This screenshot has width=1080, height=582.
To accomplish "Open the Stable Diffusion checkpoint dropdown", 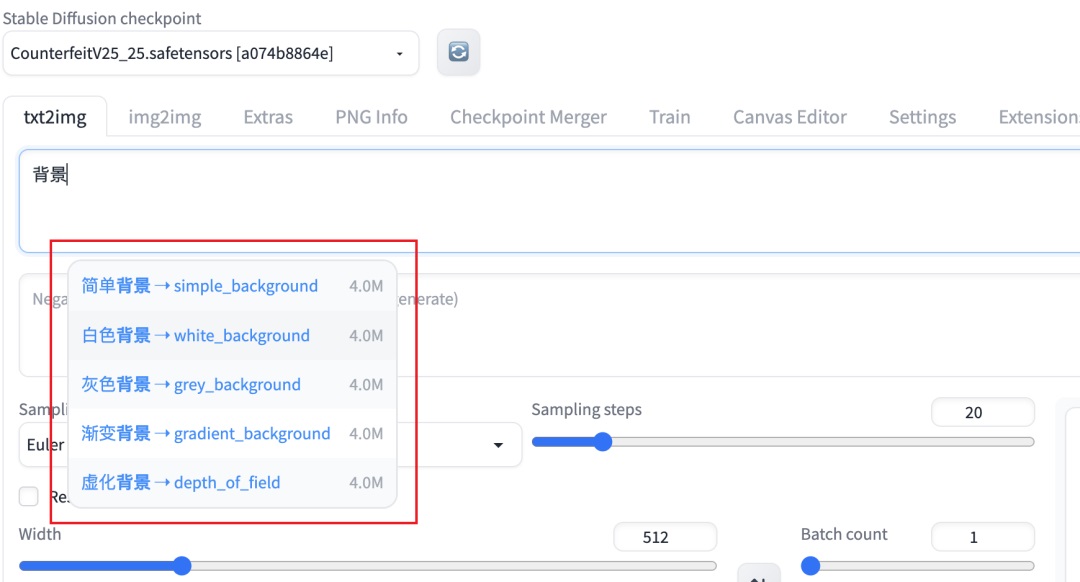I will 210,54.
